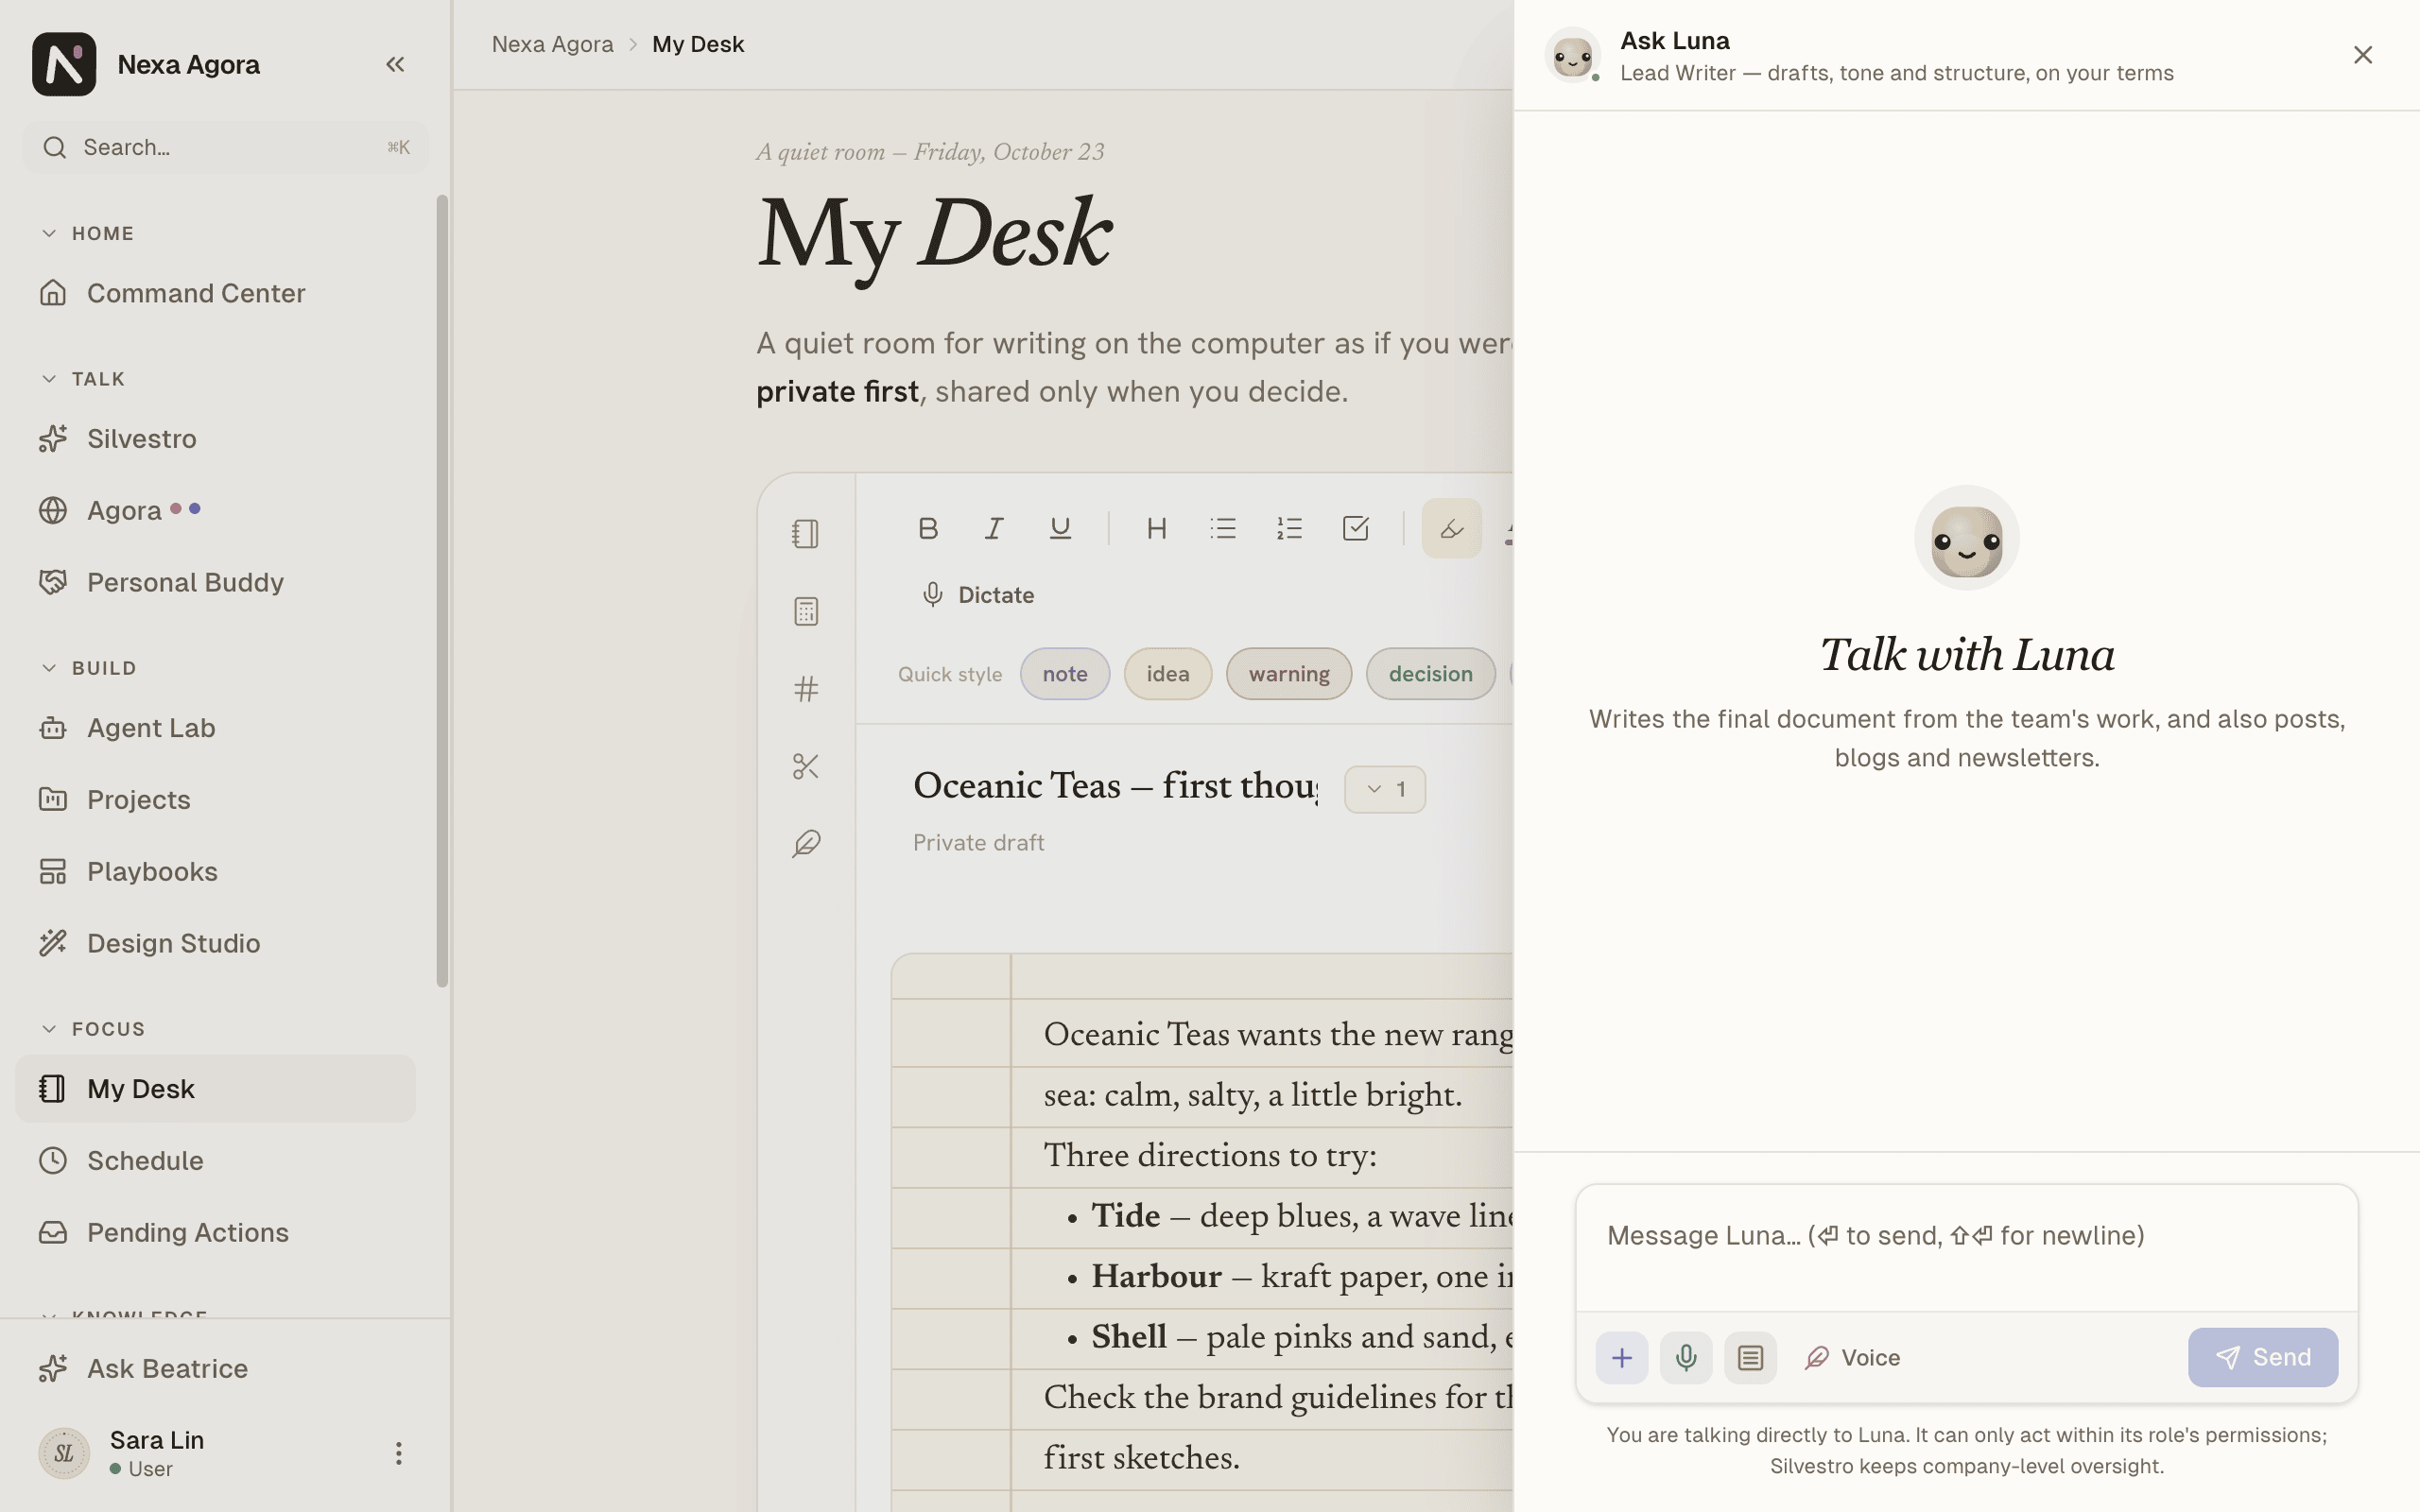The height and width of the screenshot is (1512, 2420).
Task: Toggle Voice mode for Luna
Action: coord(1853,1357)
